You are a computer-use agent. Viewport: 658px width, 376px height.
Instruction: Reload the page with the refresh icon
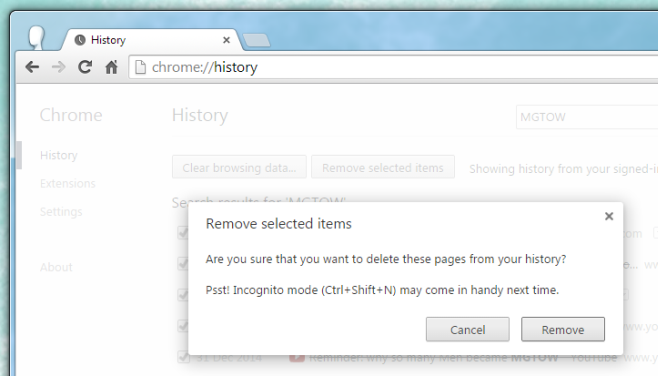[85, 67]
